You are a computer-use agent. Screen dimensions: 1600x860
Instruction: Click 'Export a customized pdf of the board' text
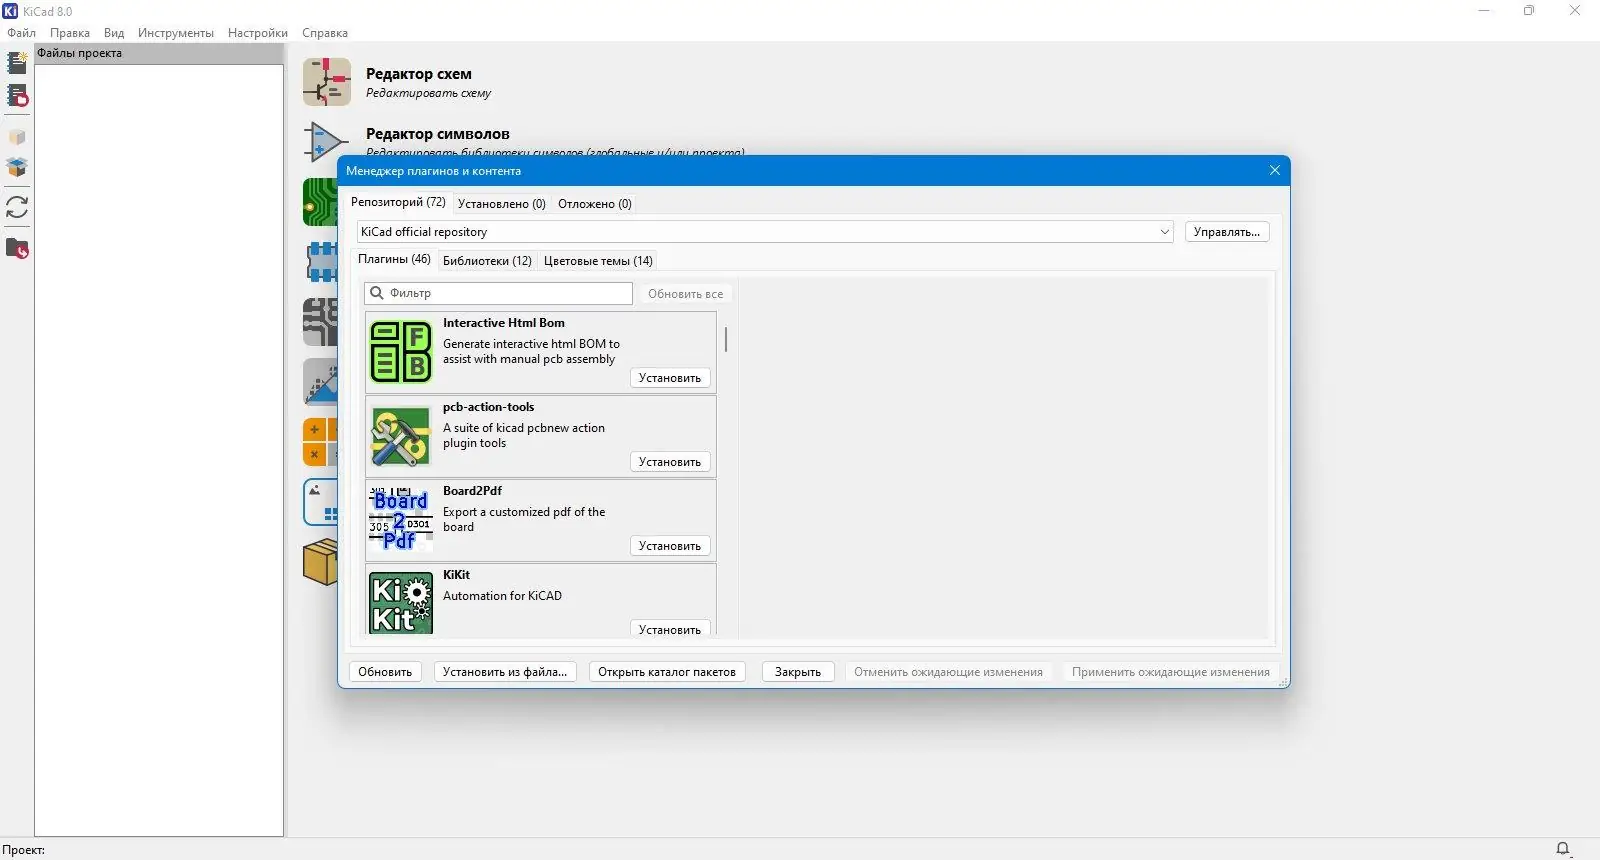click(524, 519)
